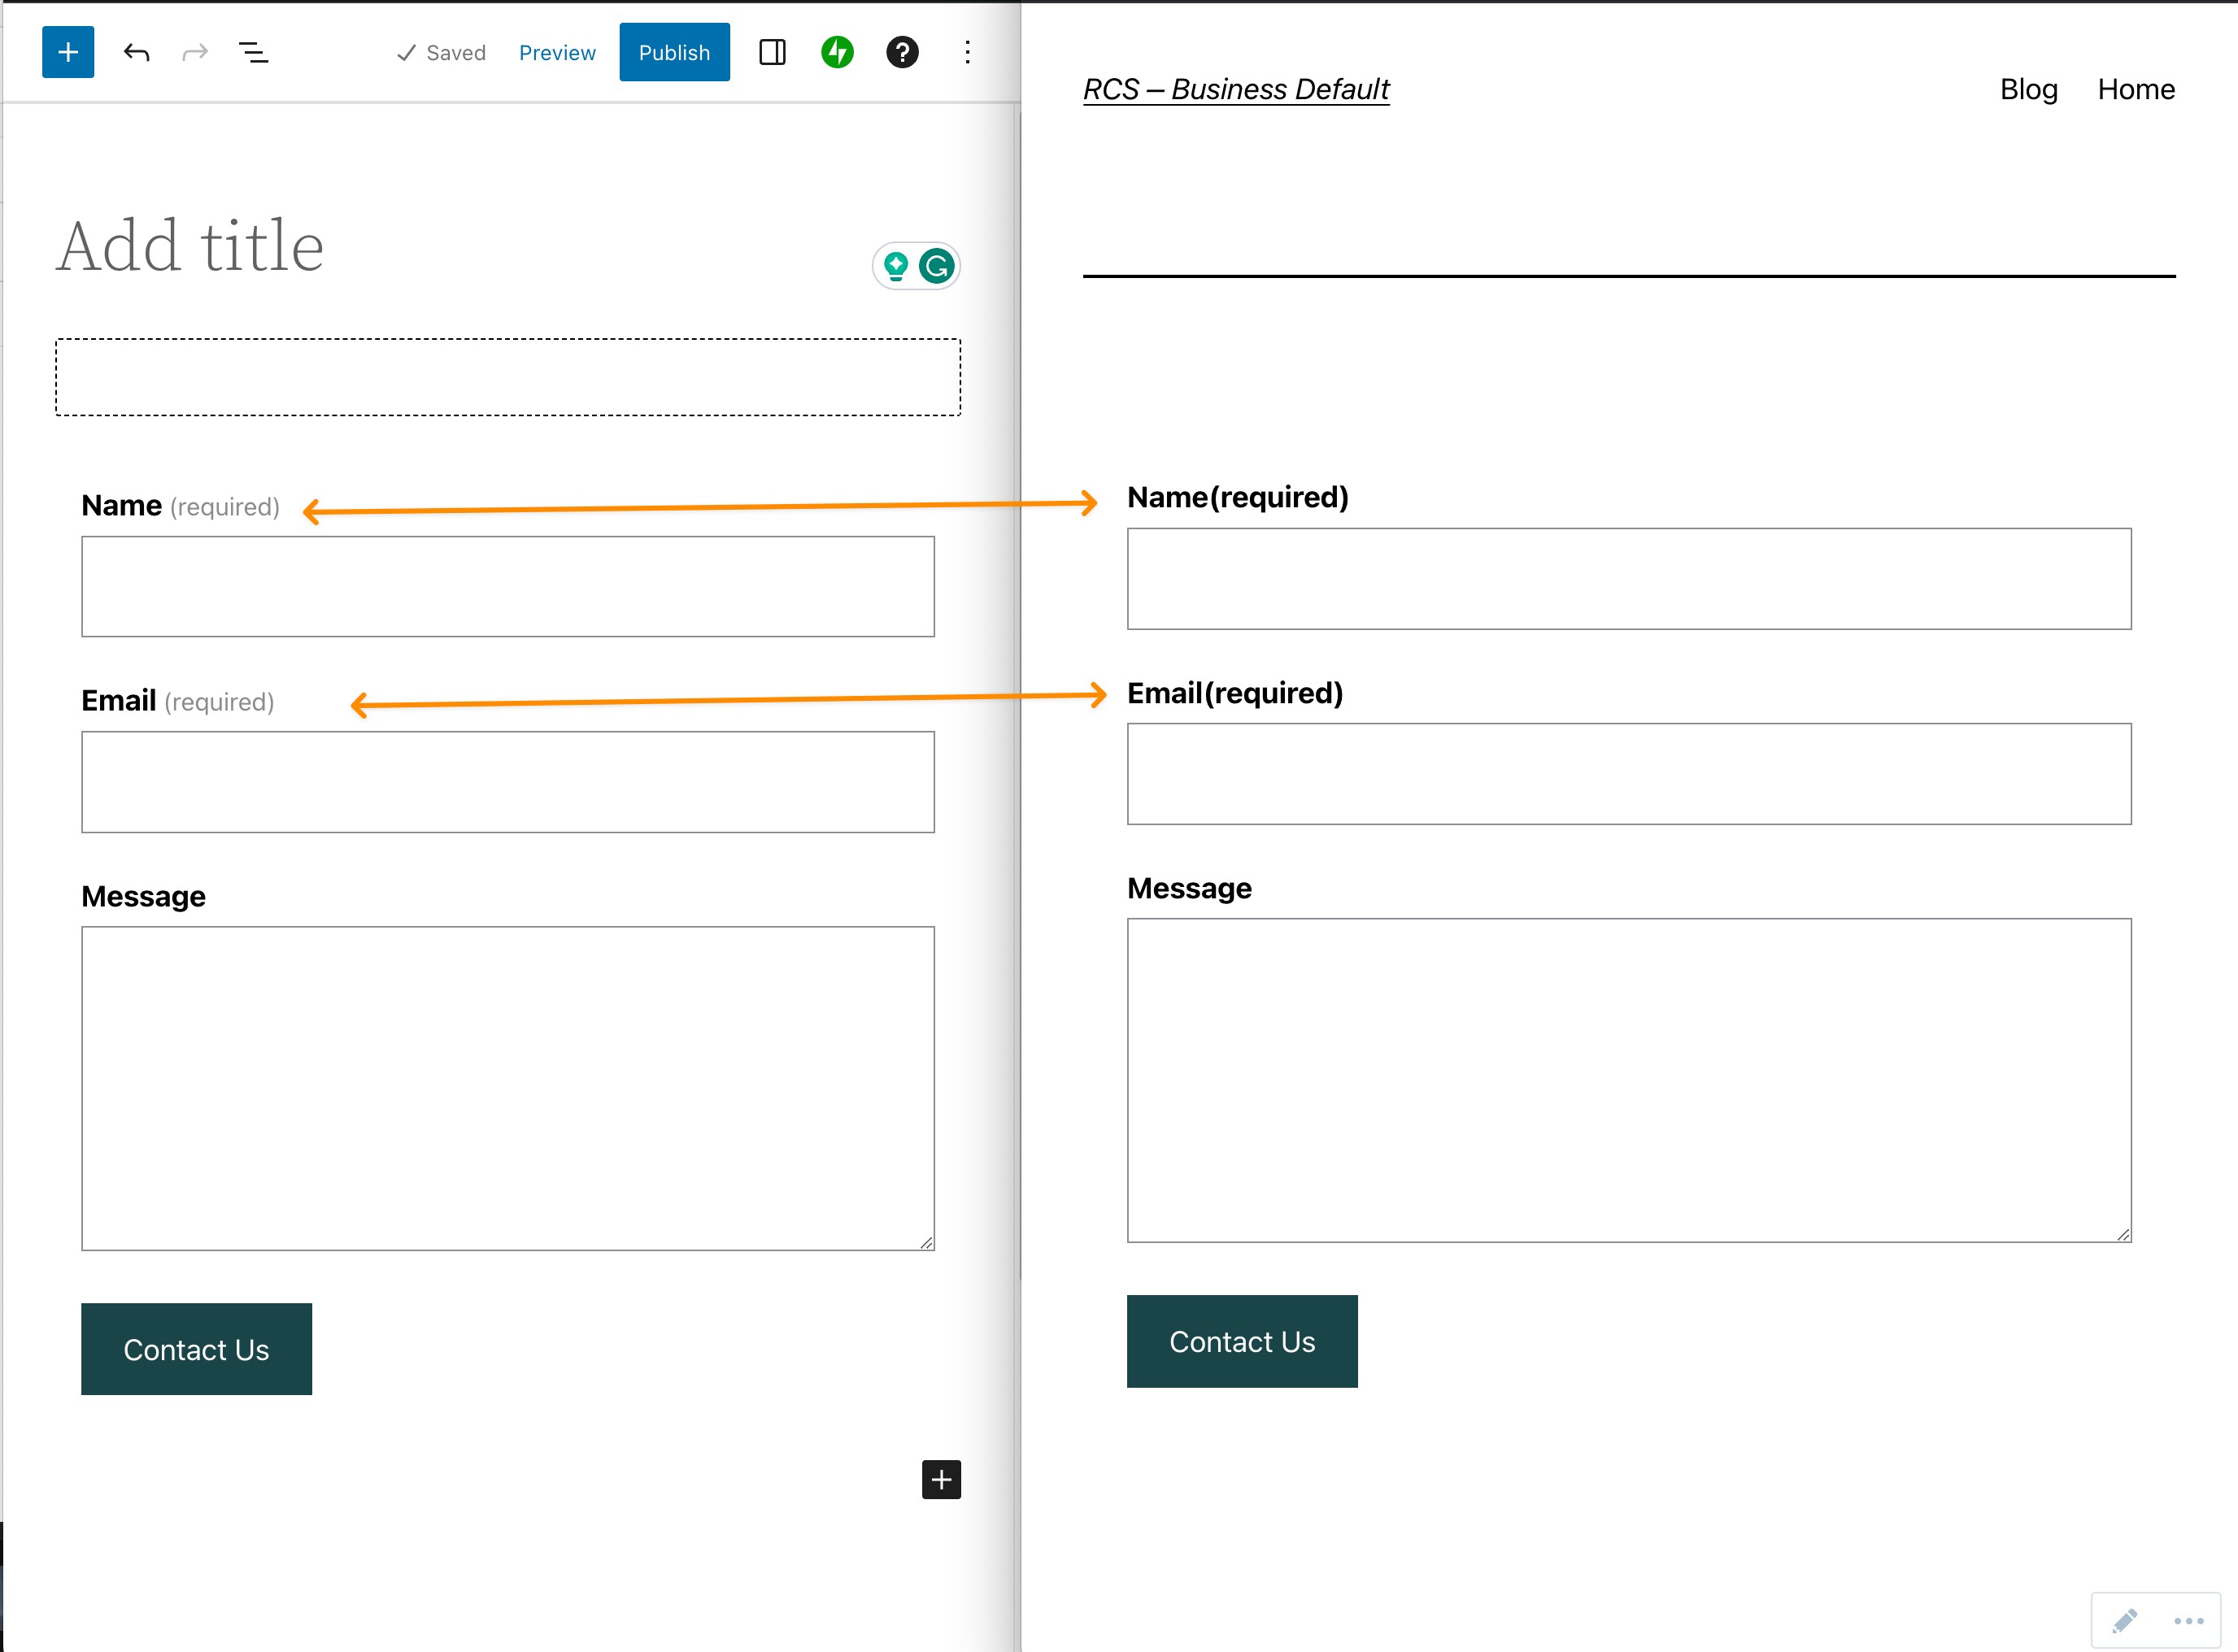Open the editor Help
The width and height of the screenshot is (2238, 1652).
click(902, 52)
